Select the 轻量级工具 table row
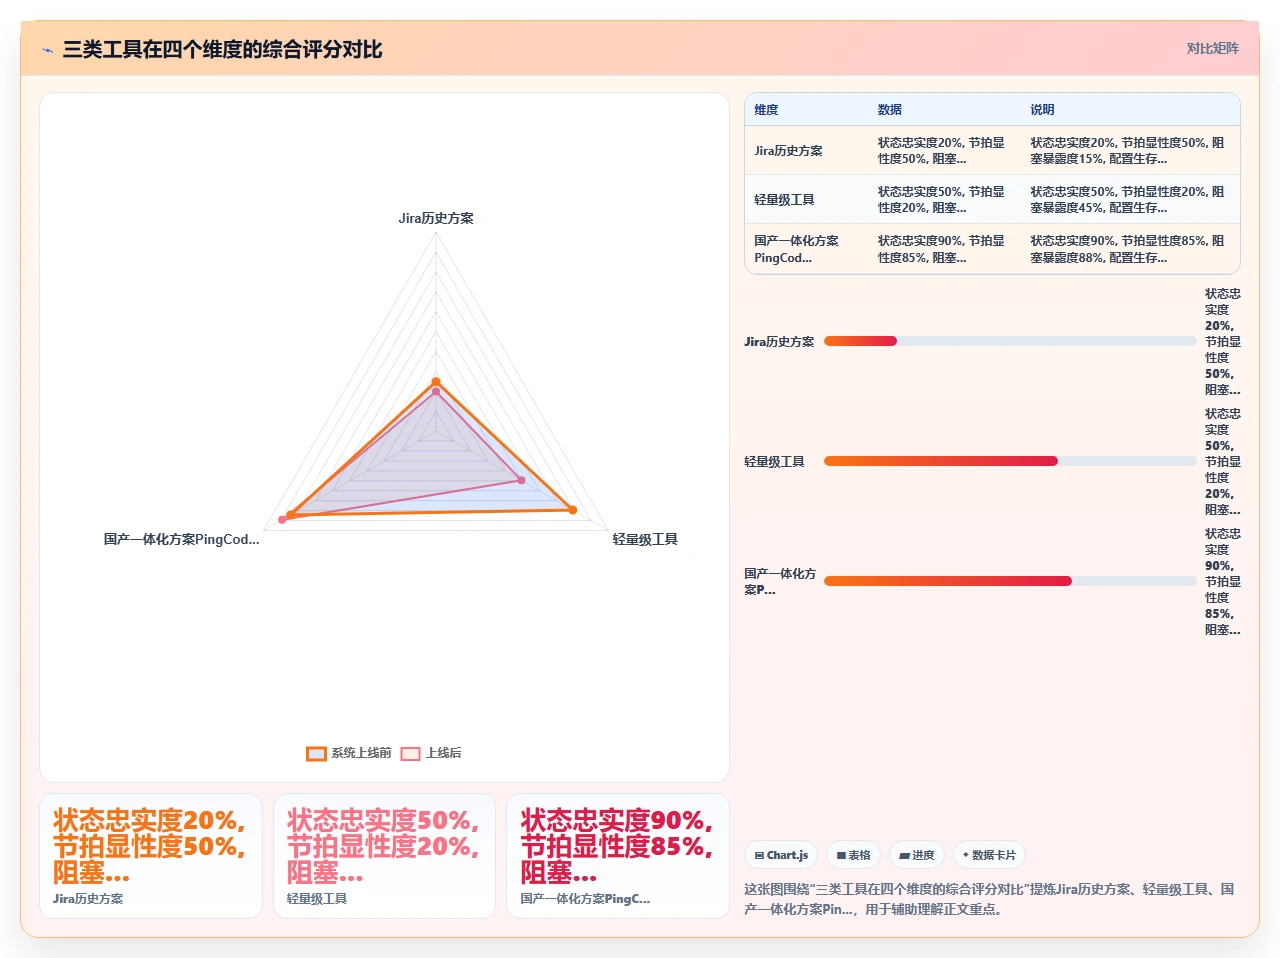Screen dimensions: 1280x958 (992, 199)
